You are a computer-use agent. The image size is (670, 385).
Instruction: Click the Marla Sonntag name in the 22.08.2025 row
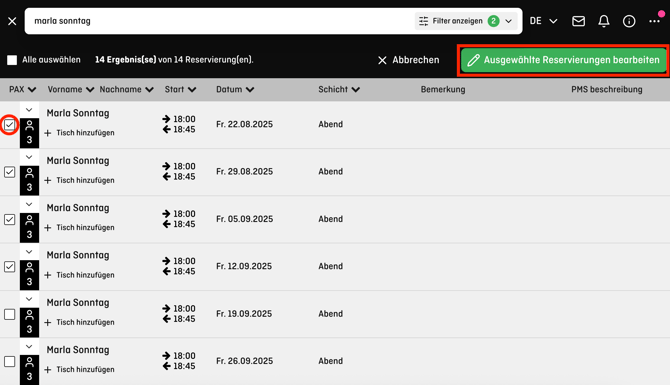point(78,113)
